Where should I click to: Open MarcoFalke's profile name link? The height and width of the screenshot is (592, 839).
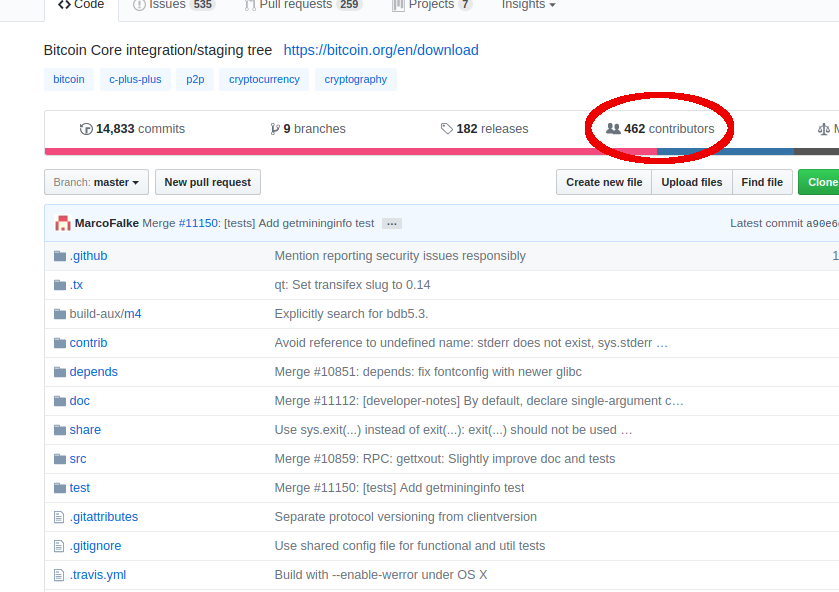107,223
